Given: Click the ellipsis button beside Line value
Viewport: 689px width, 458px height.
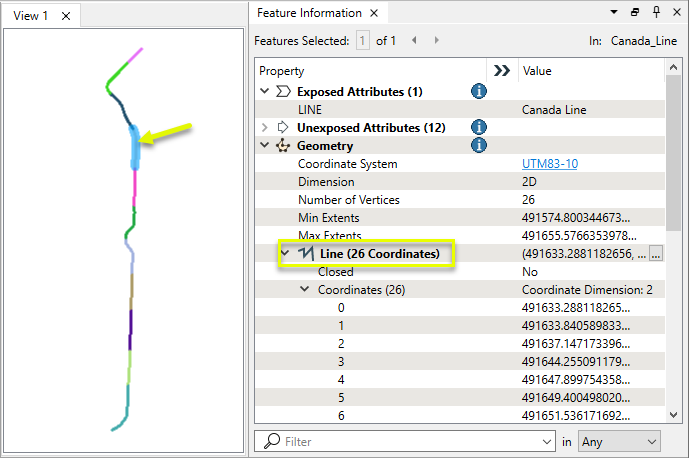Looking at the screenshot, I should pyautogui.click(x=656, y=254).
